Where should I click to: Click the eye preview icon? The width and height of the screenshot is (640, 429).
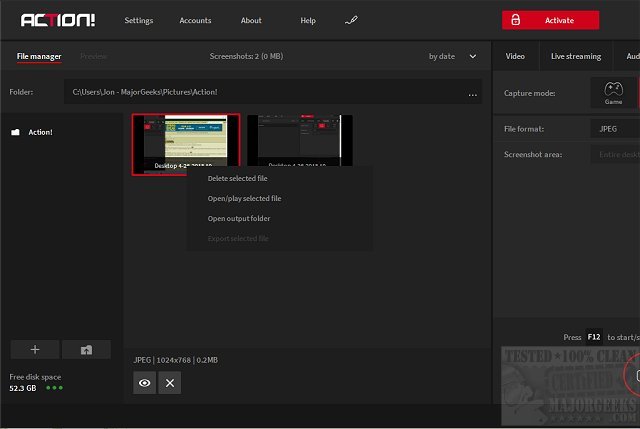click(x=145, y=382)
